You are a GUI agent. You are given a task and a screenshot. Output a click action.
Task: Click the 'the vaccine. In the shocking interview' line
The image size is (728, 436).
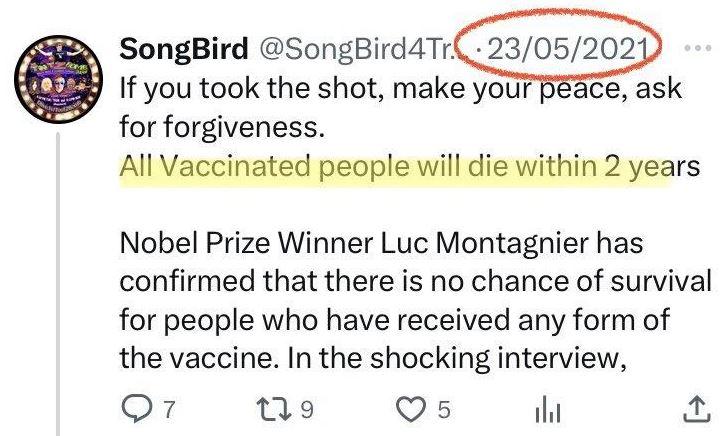373,358
